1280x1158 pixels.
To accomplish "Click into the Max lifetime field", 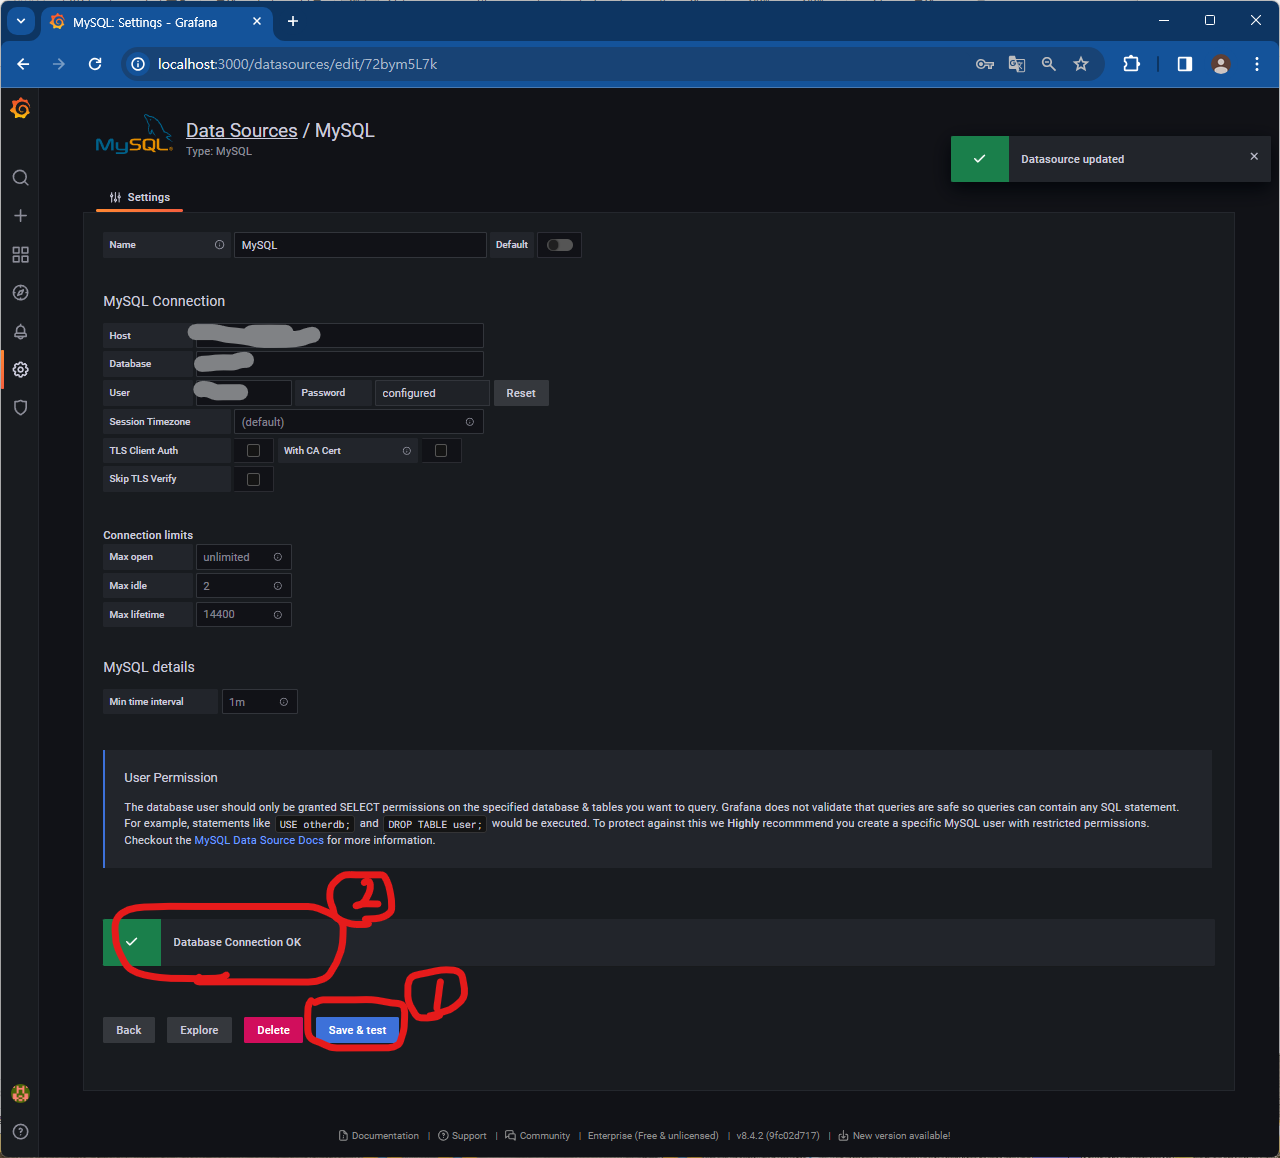I will click(243, 615).
